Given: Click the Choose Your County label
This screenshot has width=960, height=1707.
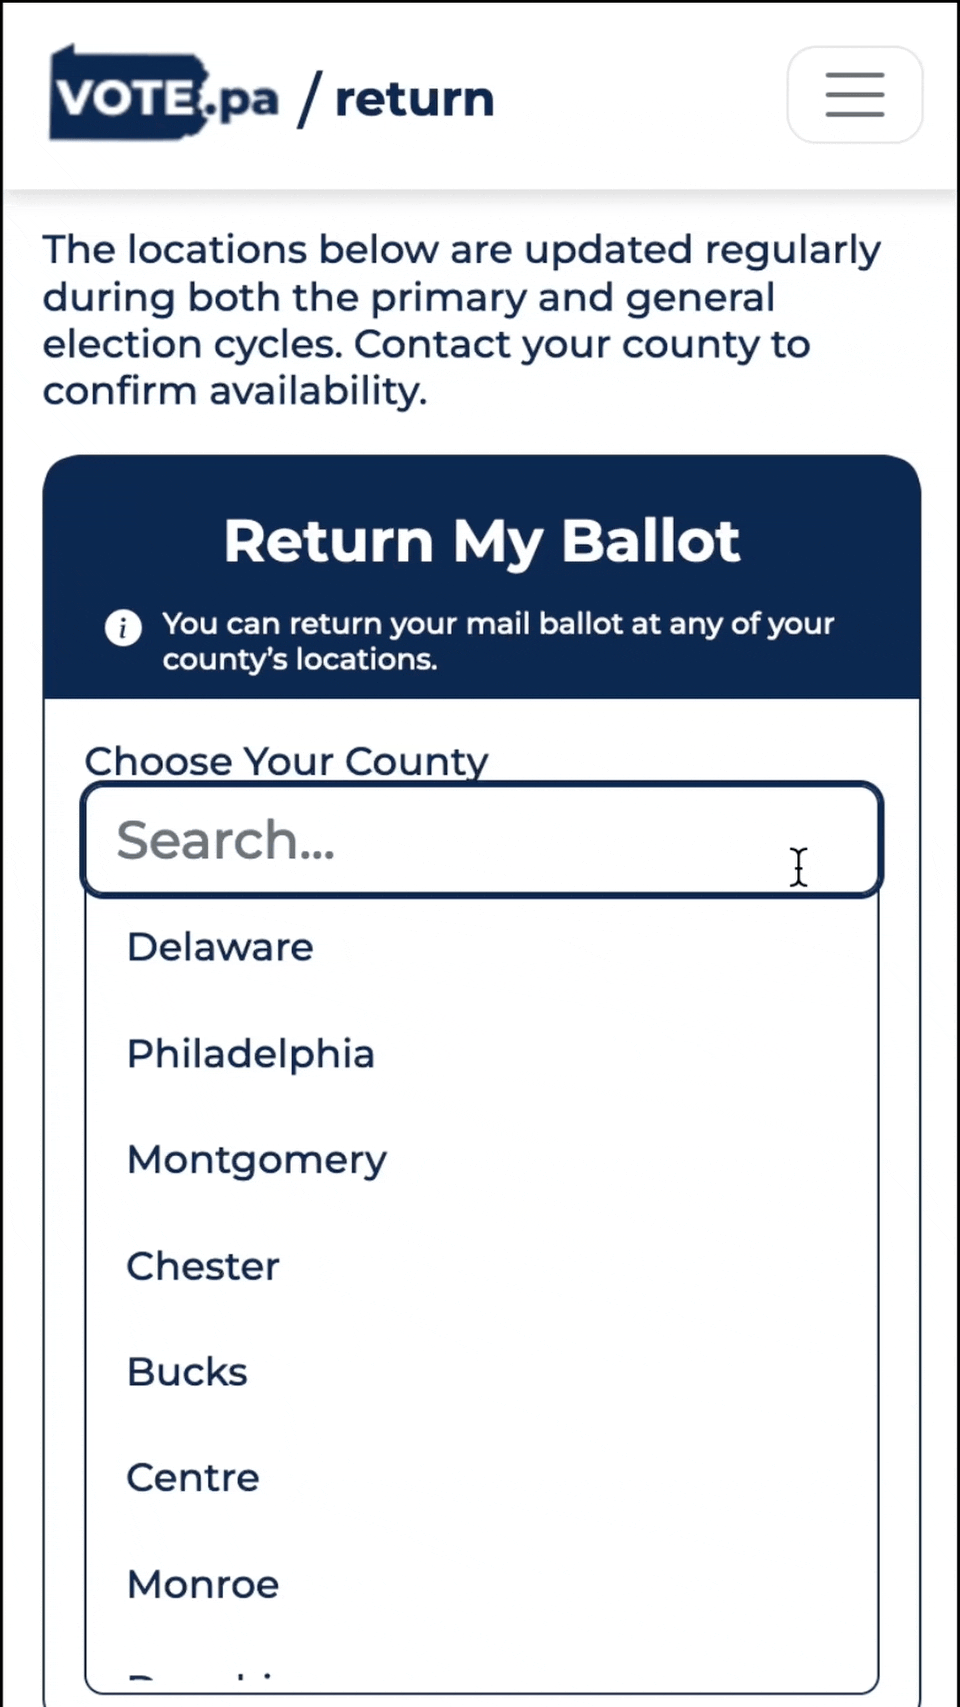Looking at the screenshot, I should [287, 761].
